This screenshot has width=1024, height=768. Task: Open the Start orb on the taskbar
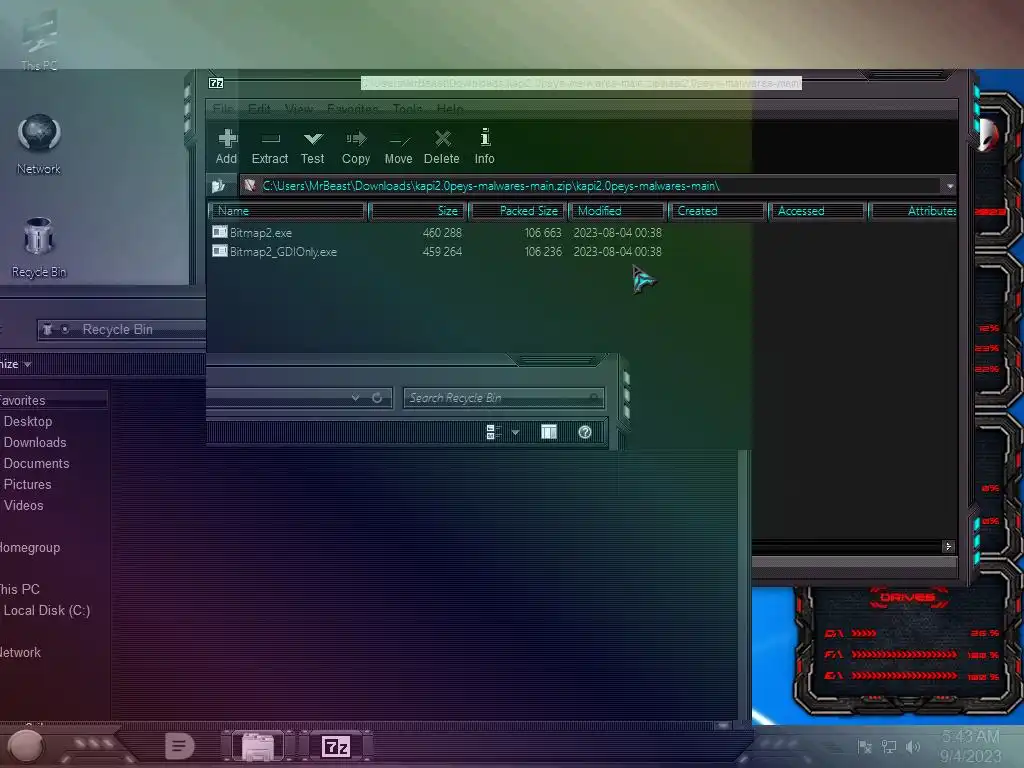point(25,746)
